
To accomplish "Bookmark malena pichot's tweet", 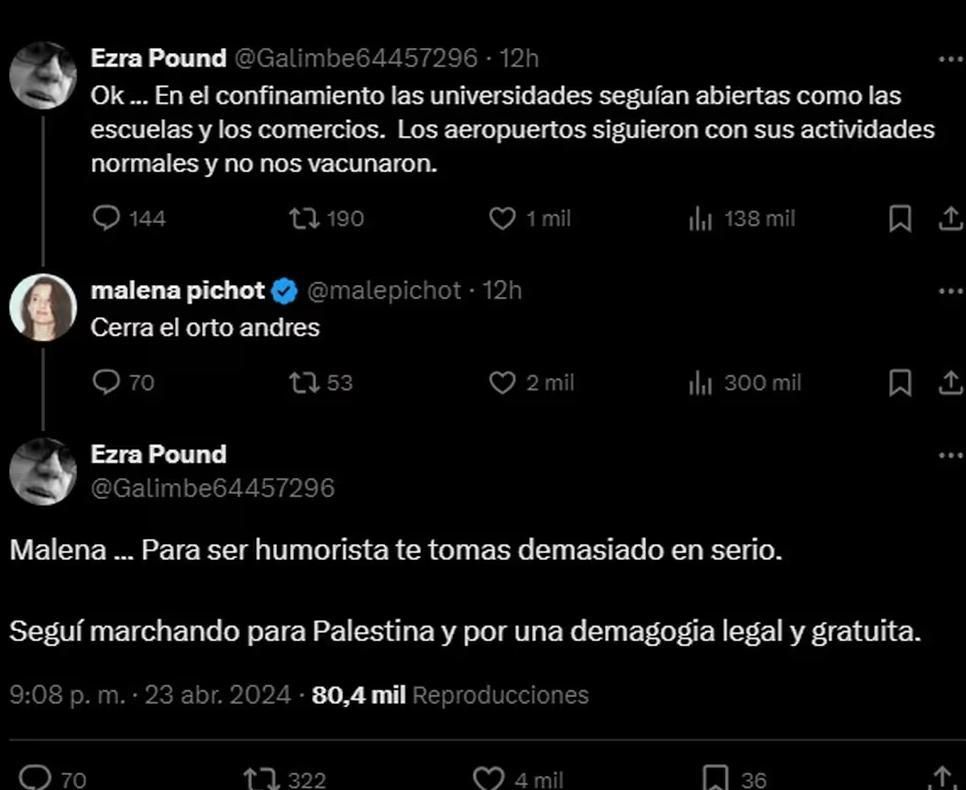I will pyautogui.click(x=900, y=382).
